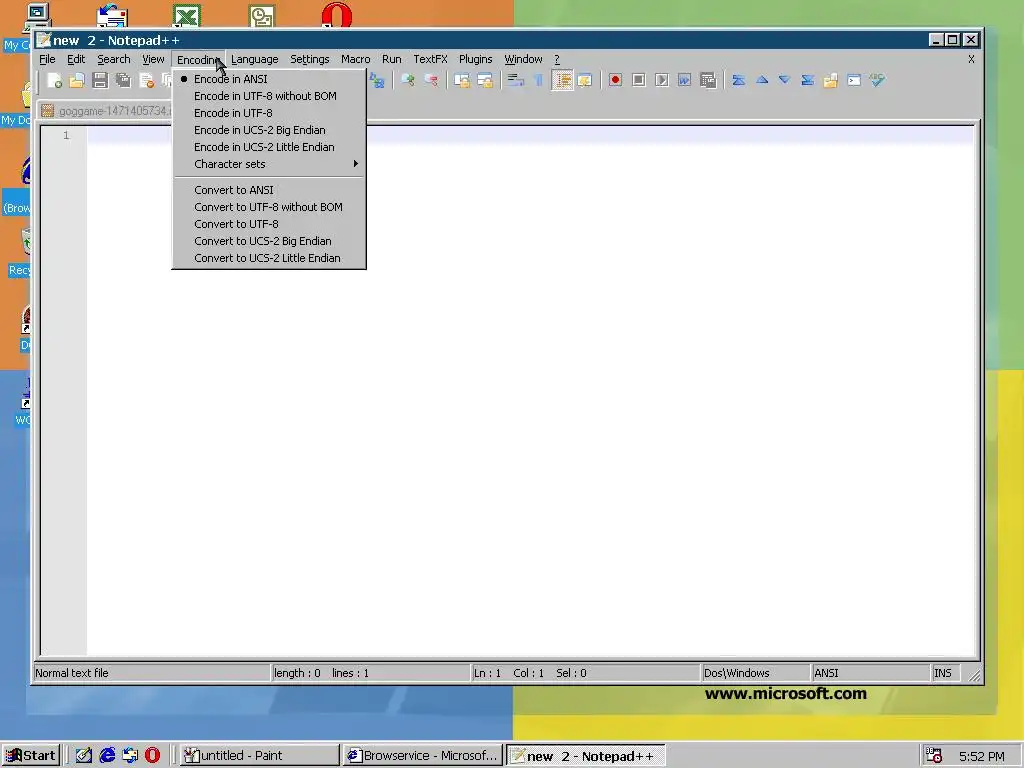Click the Playback macro icon
Image resolution: width=1024 pixels, height=768 pixels.
pos(662,80)
